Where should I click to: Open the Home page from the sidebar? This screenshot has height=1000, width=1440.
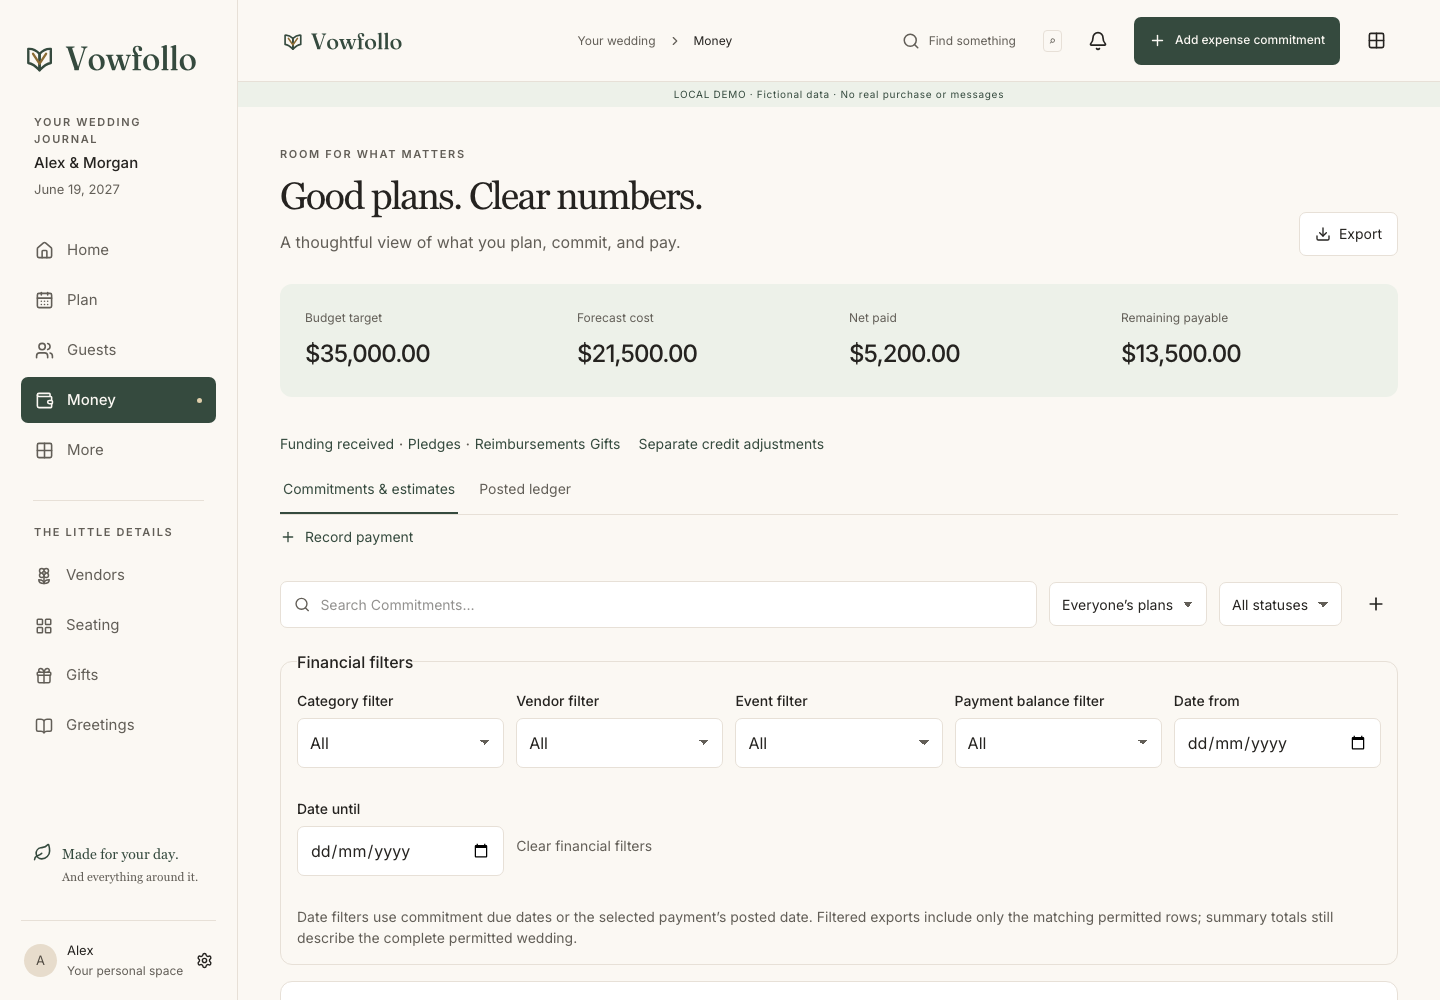[118, 250]
